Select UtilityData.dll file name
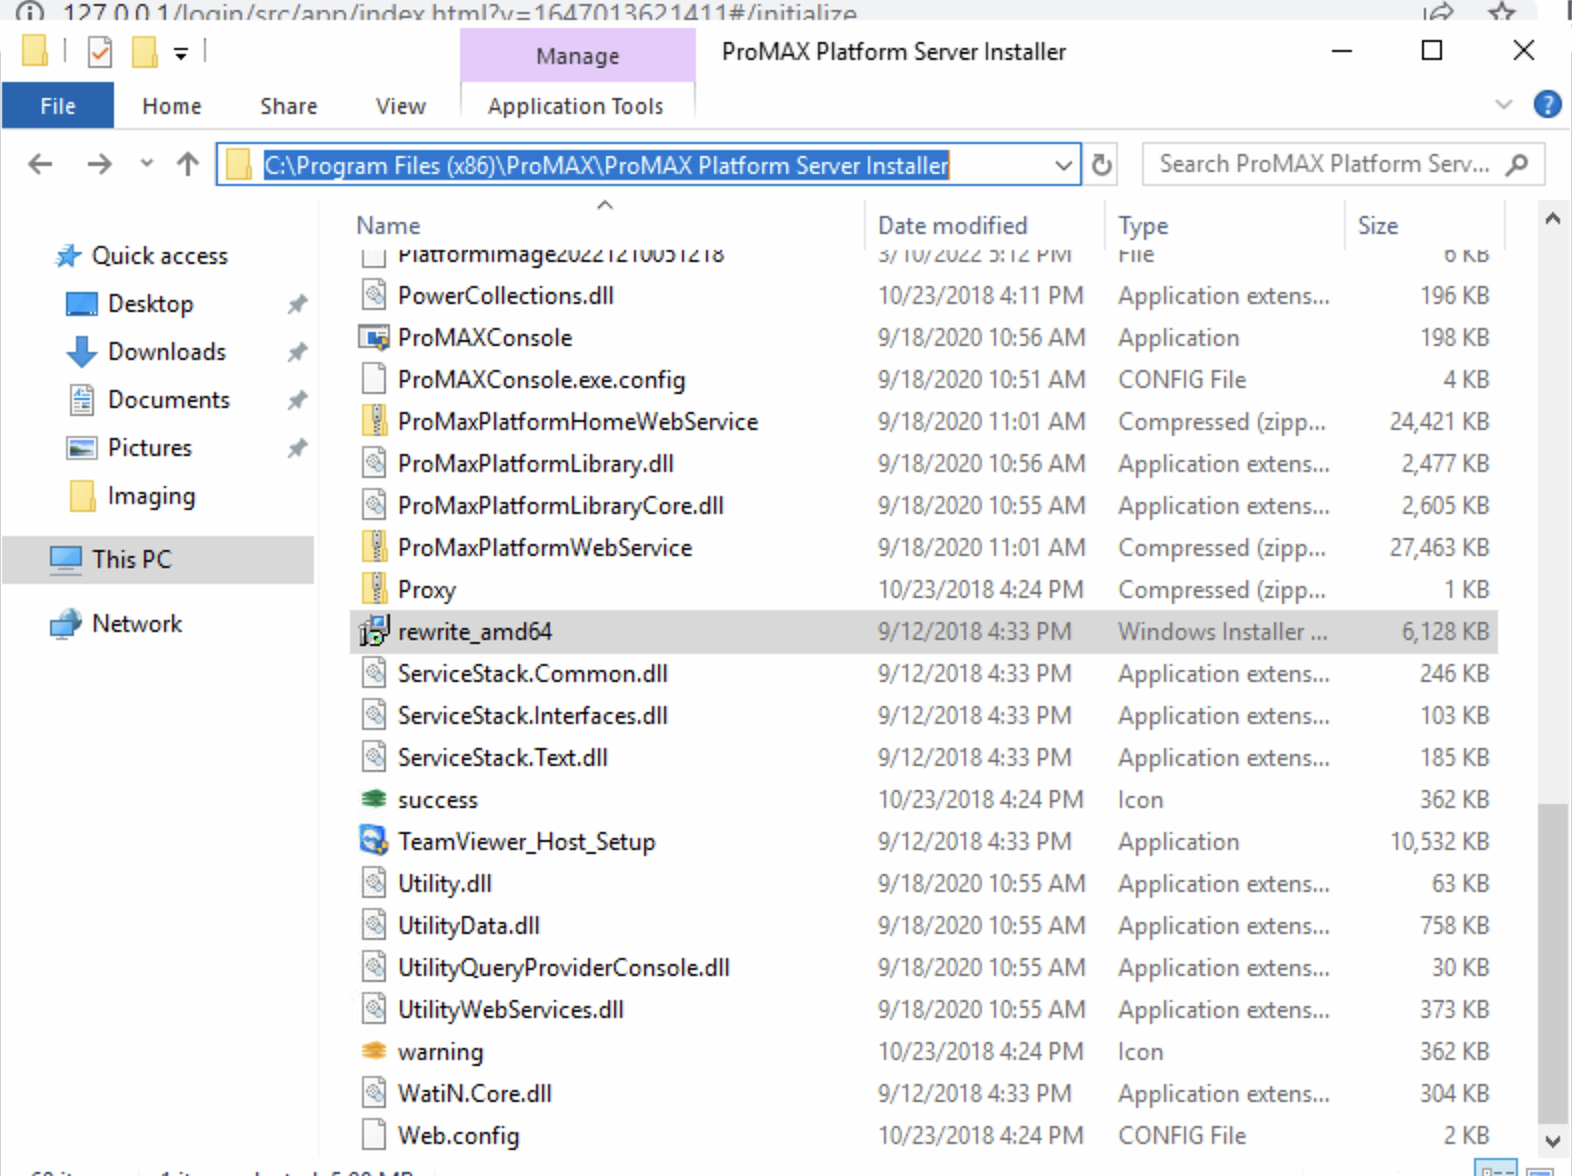Viewport: 1572px width, 1176px height. coord(469,926)
